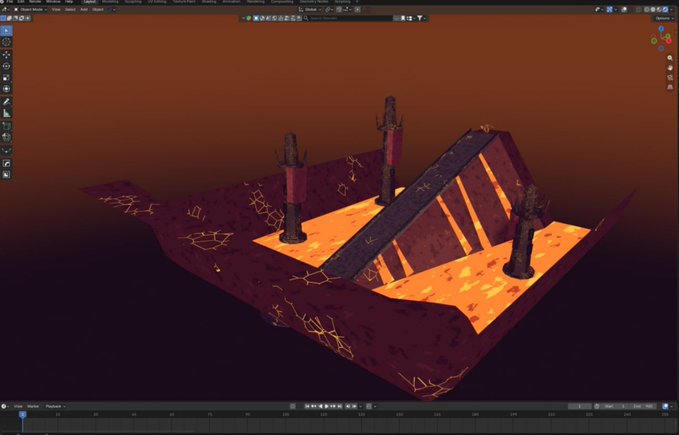
Task: Open the viewport View menu
Action: tap(56, 9)
